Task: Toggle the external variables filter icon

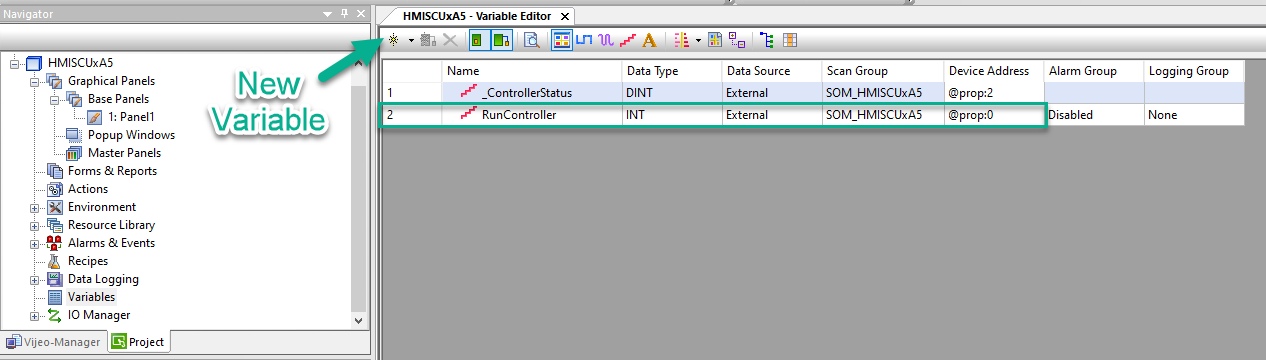Action: pyautogui.click(x=501, y=41)
